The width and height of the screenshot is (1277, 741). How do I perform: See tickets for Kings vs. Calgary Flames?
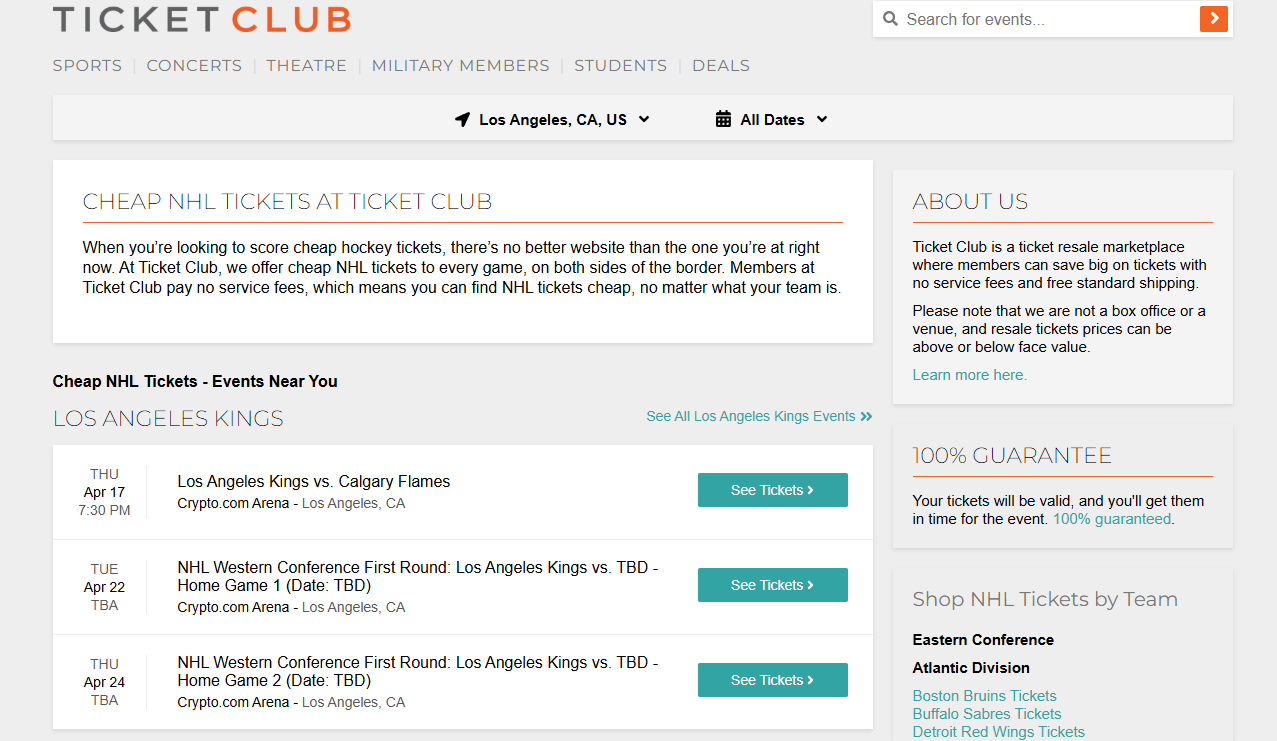772,490
